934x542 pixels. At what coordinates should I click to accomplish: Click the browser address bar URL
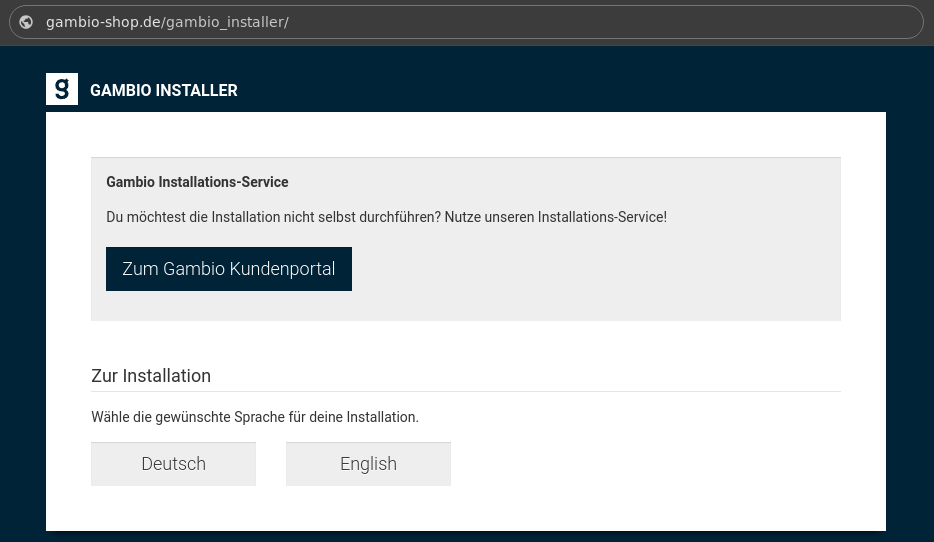pos(167,22)
